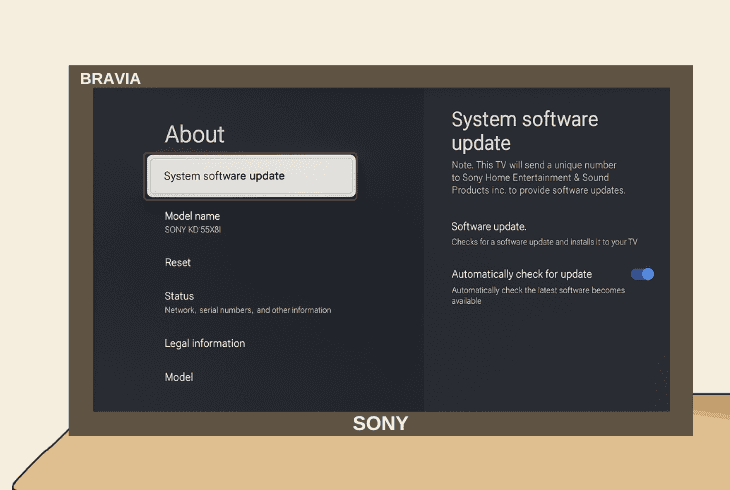This screenshot has width=730, height=490.
Task: Click the Software update. option
Action: [x=489, y=227]
